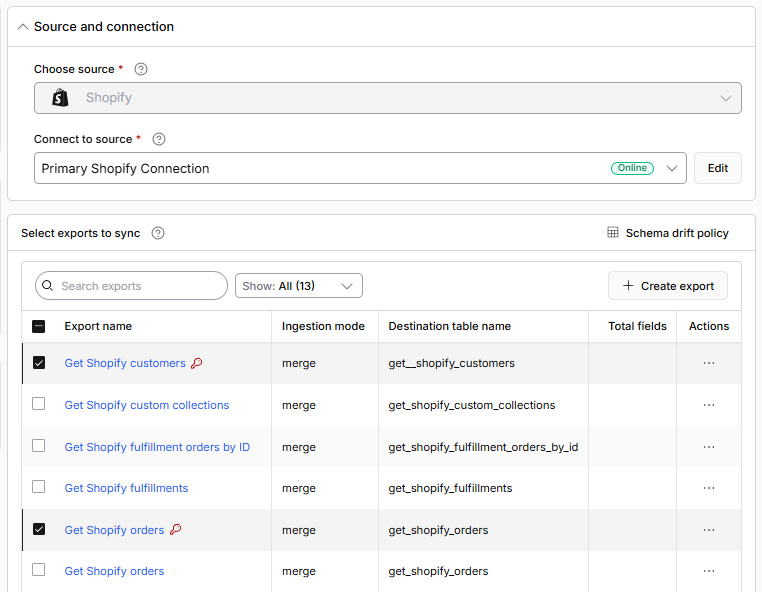
Task: Open actions menu for Get Shopify fulfillments row
Action: pyautogui.click(x=709, y=488)
